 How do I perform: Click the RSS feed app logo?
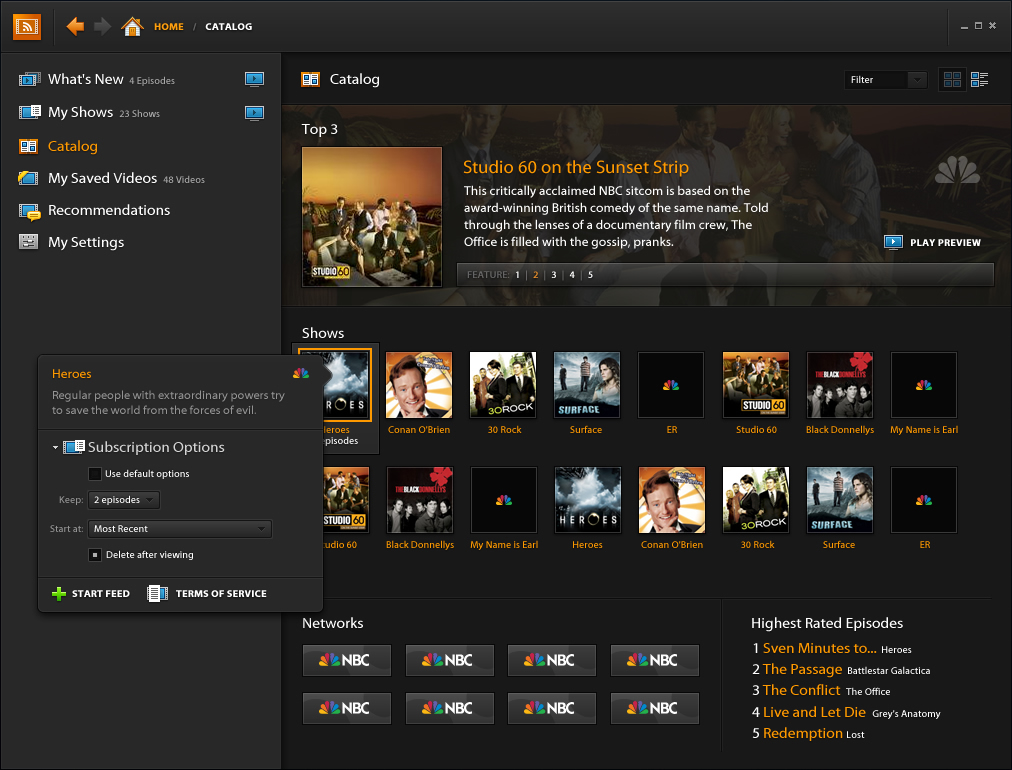click(x=27, y=27)
